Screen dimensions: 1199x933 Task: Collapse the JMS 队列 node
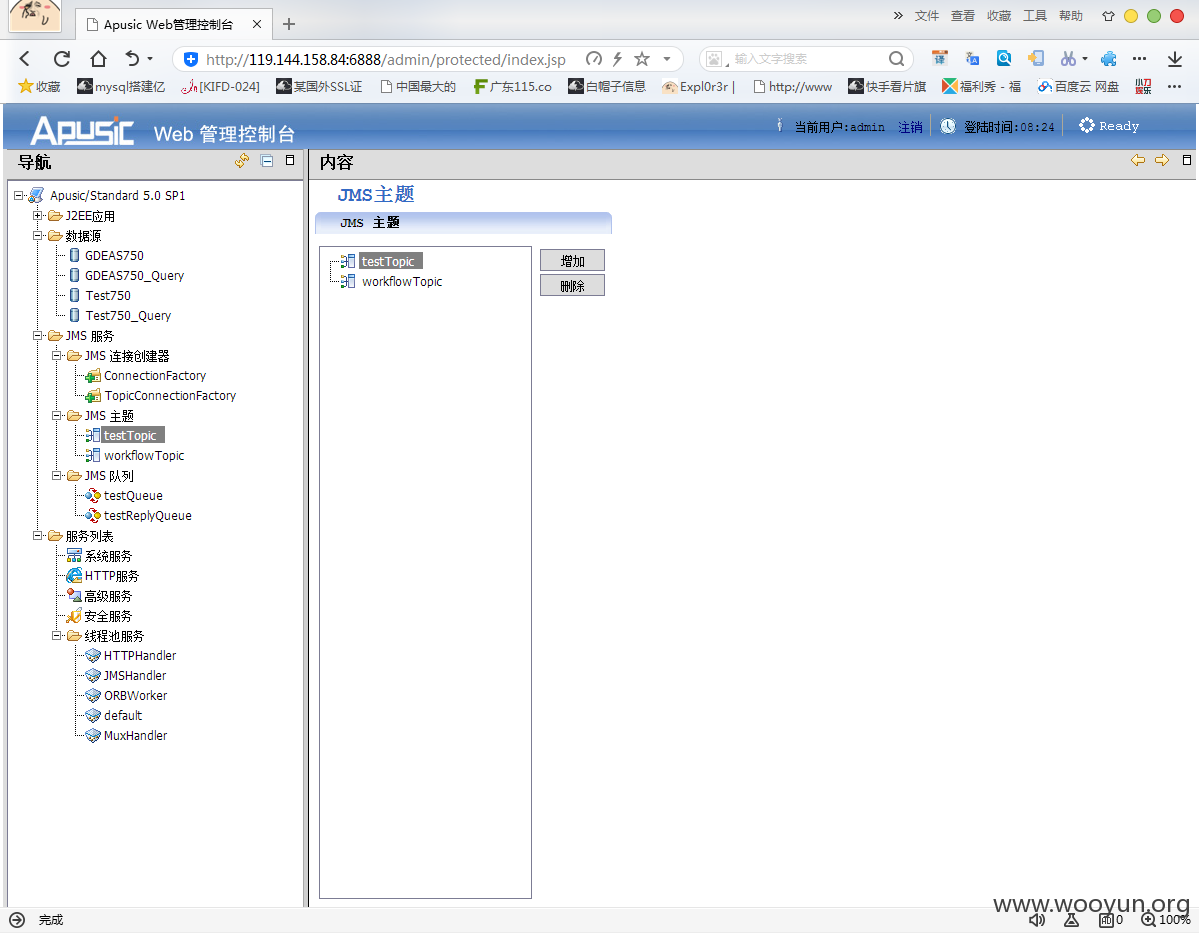[57, 476]
